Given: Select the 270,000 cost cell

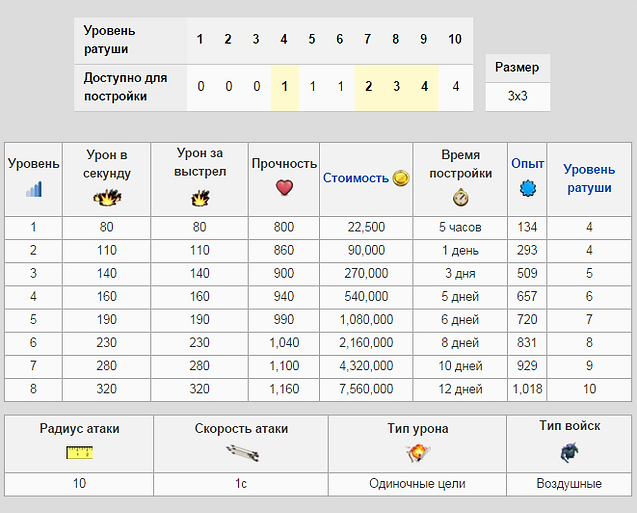Looking at the screenshot, I should click(x=366, y=273).
